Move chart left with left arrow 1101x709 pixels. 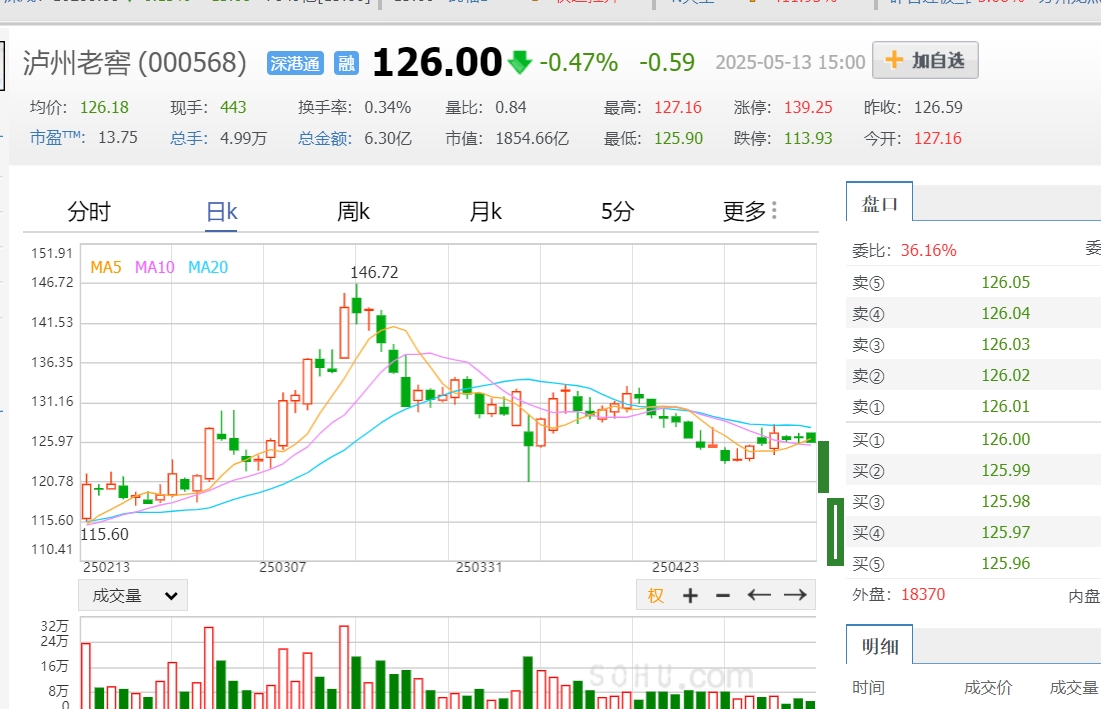tap(759, 595)
